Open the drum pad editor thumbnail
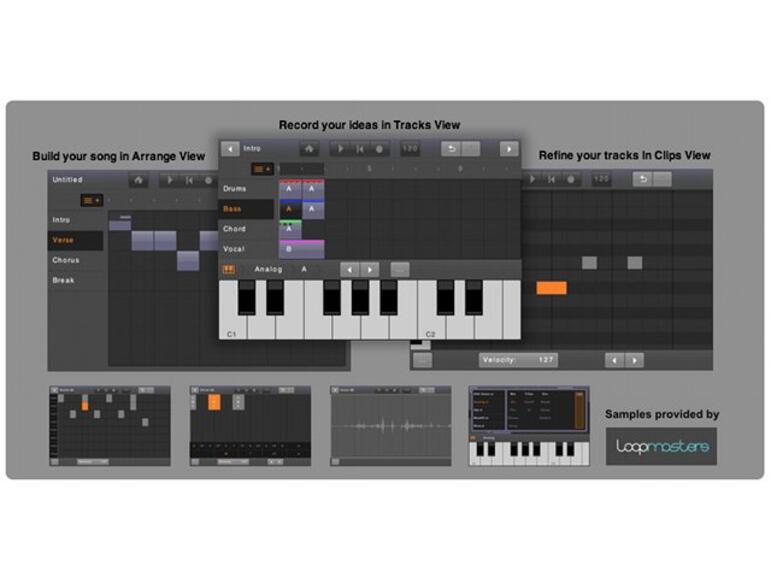The height and width of the screenshot is (578, 770). point(250,426)
